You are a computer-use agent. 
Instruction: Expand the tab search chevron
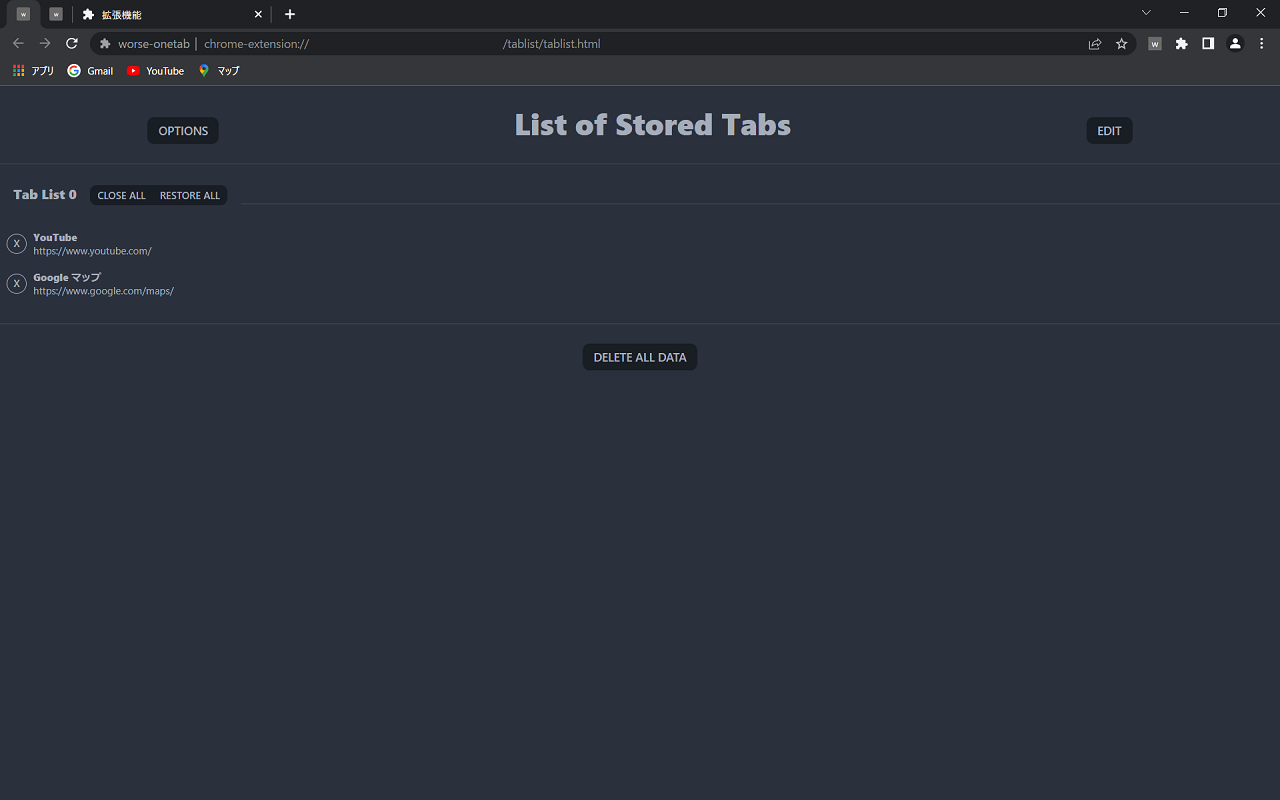pyautogui.click(x=1146, y=13)
